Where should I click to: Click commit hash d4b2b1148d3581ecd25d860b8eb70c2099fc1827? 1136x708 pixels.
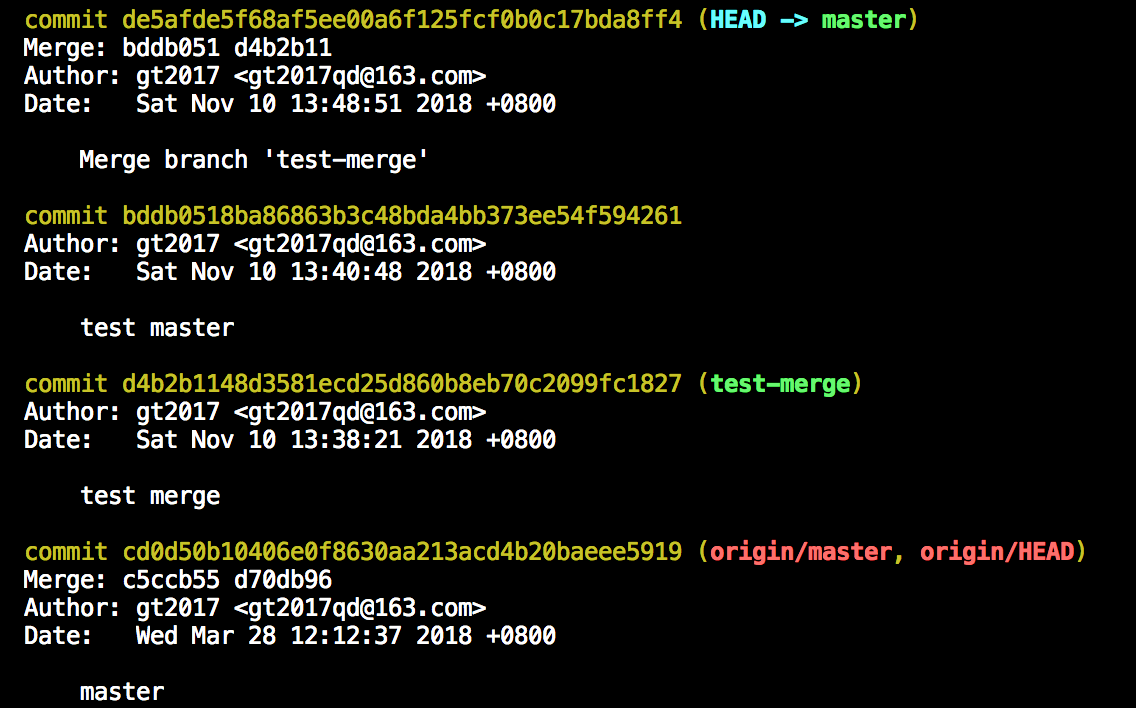402,384
